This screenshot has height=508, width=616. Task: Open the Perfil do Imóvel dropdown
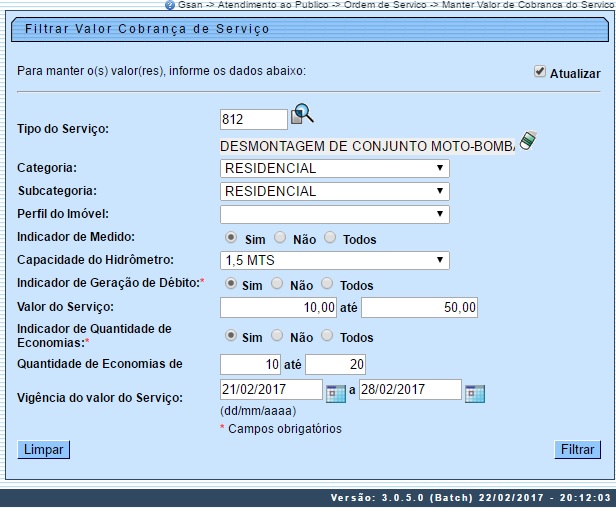[x=334, y=214]
